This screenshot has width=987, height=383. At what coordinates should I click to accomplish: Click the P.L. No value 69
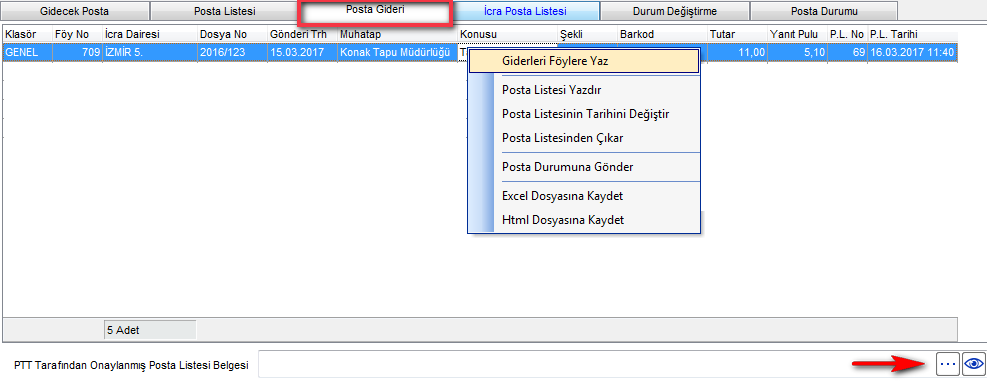click(847, 53)
